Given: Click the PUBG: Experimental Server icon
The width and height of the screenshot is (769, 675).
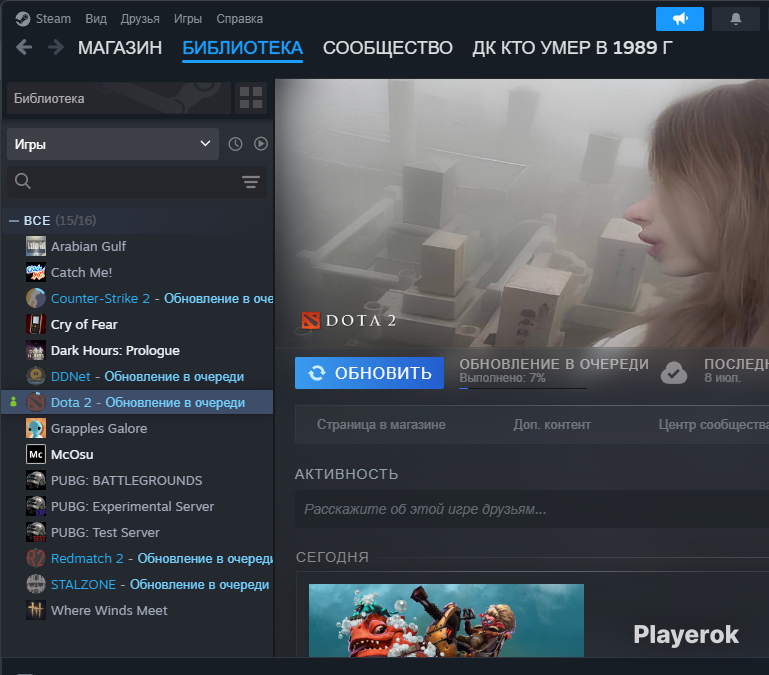Looking at the screenshot, I should point(36,506).
